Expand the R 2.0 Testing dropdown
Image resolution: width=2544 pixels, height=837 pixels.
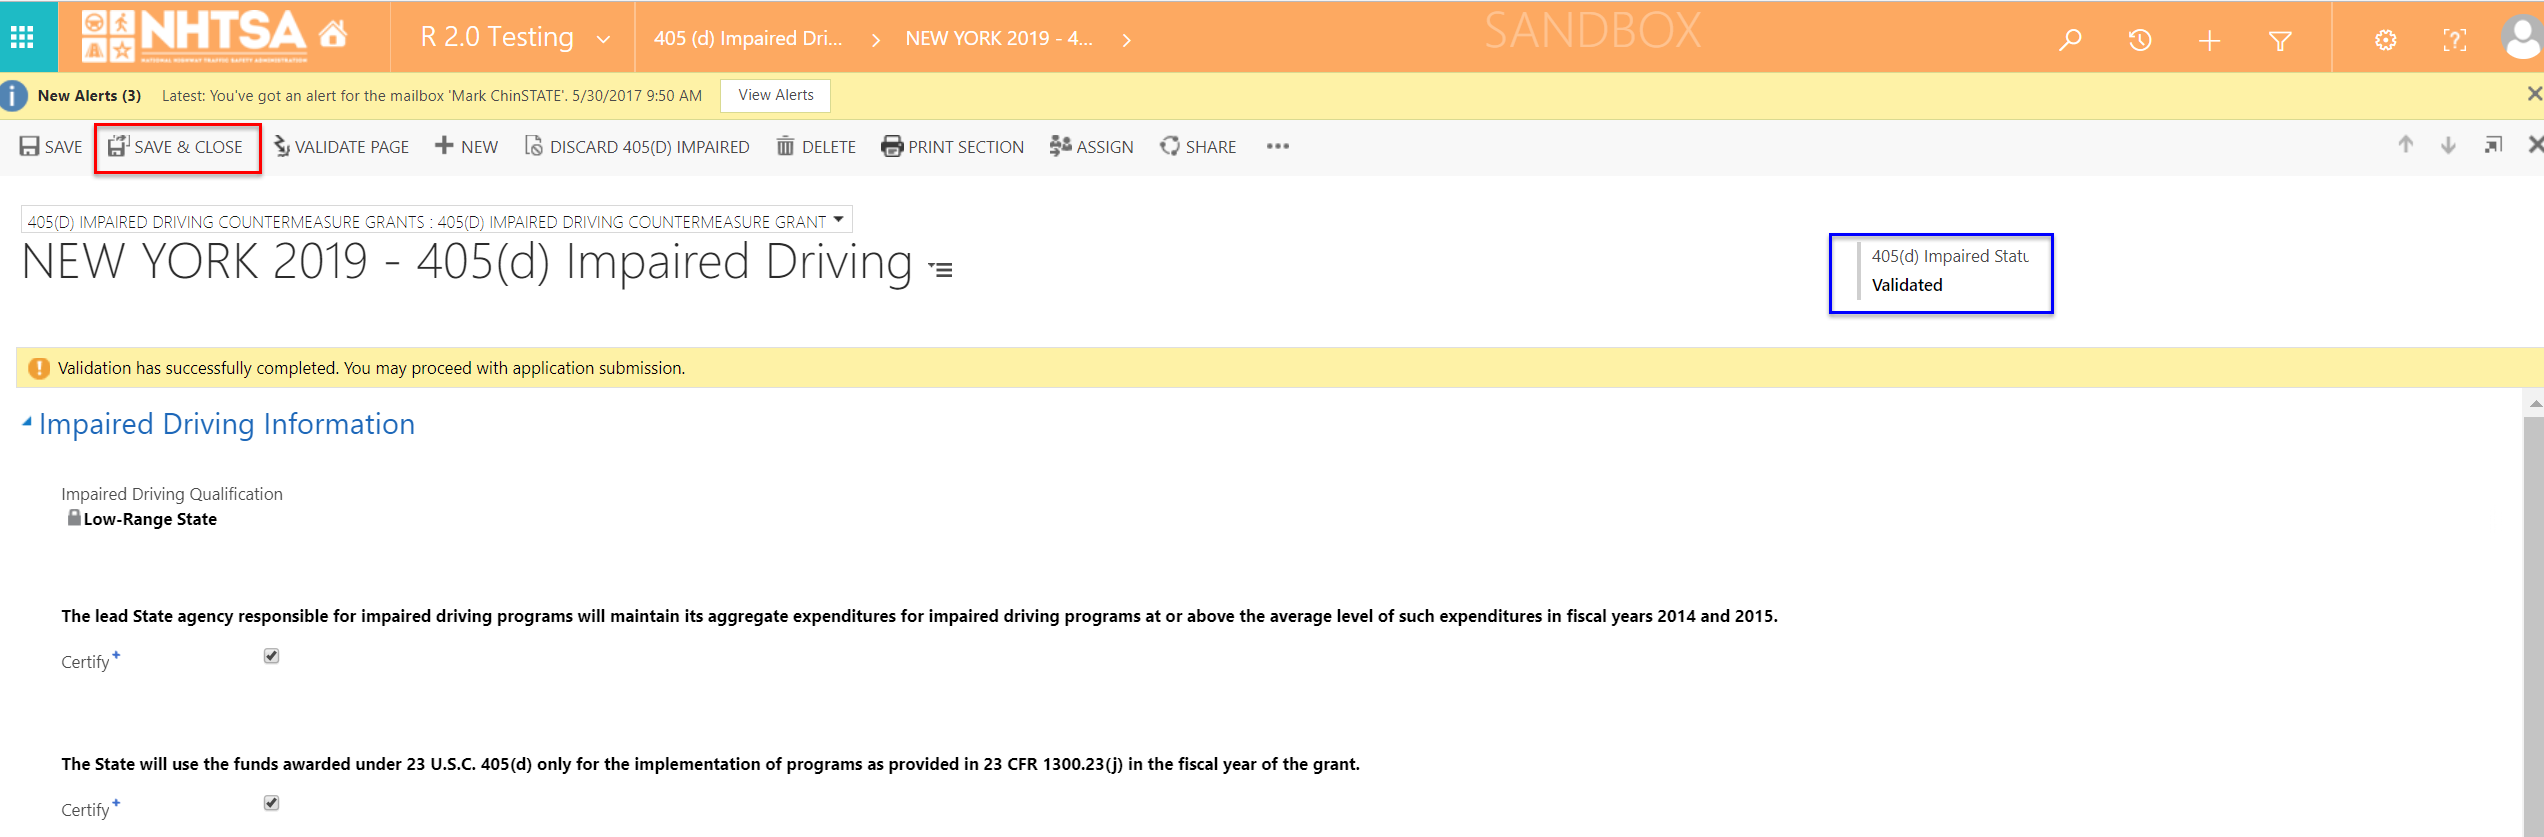pos(603,39)
